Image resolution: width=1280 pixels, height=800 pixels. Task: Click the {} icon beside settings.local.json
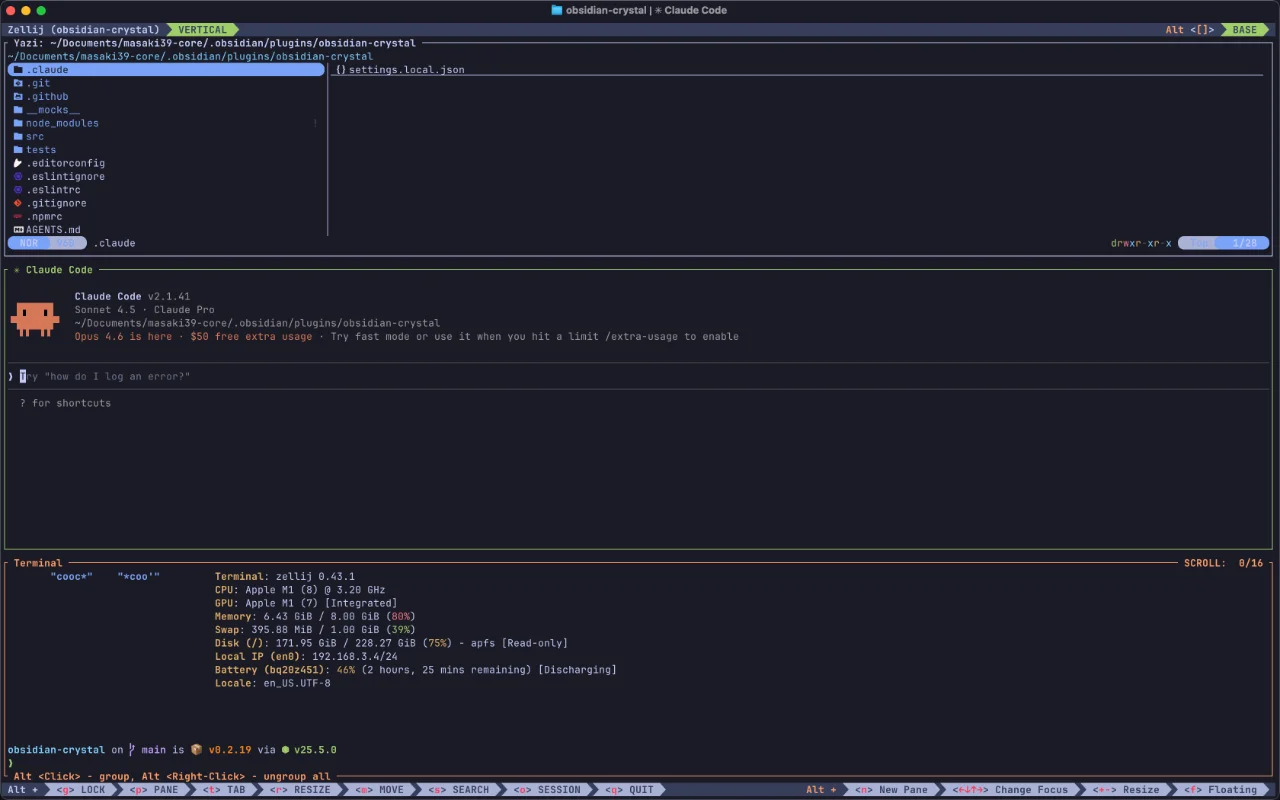click(x=341, y=69)
